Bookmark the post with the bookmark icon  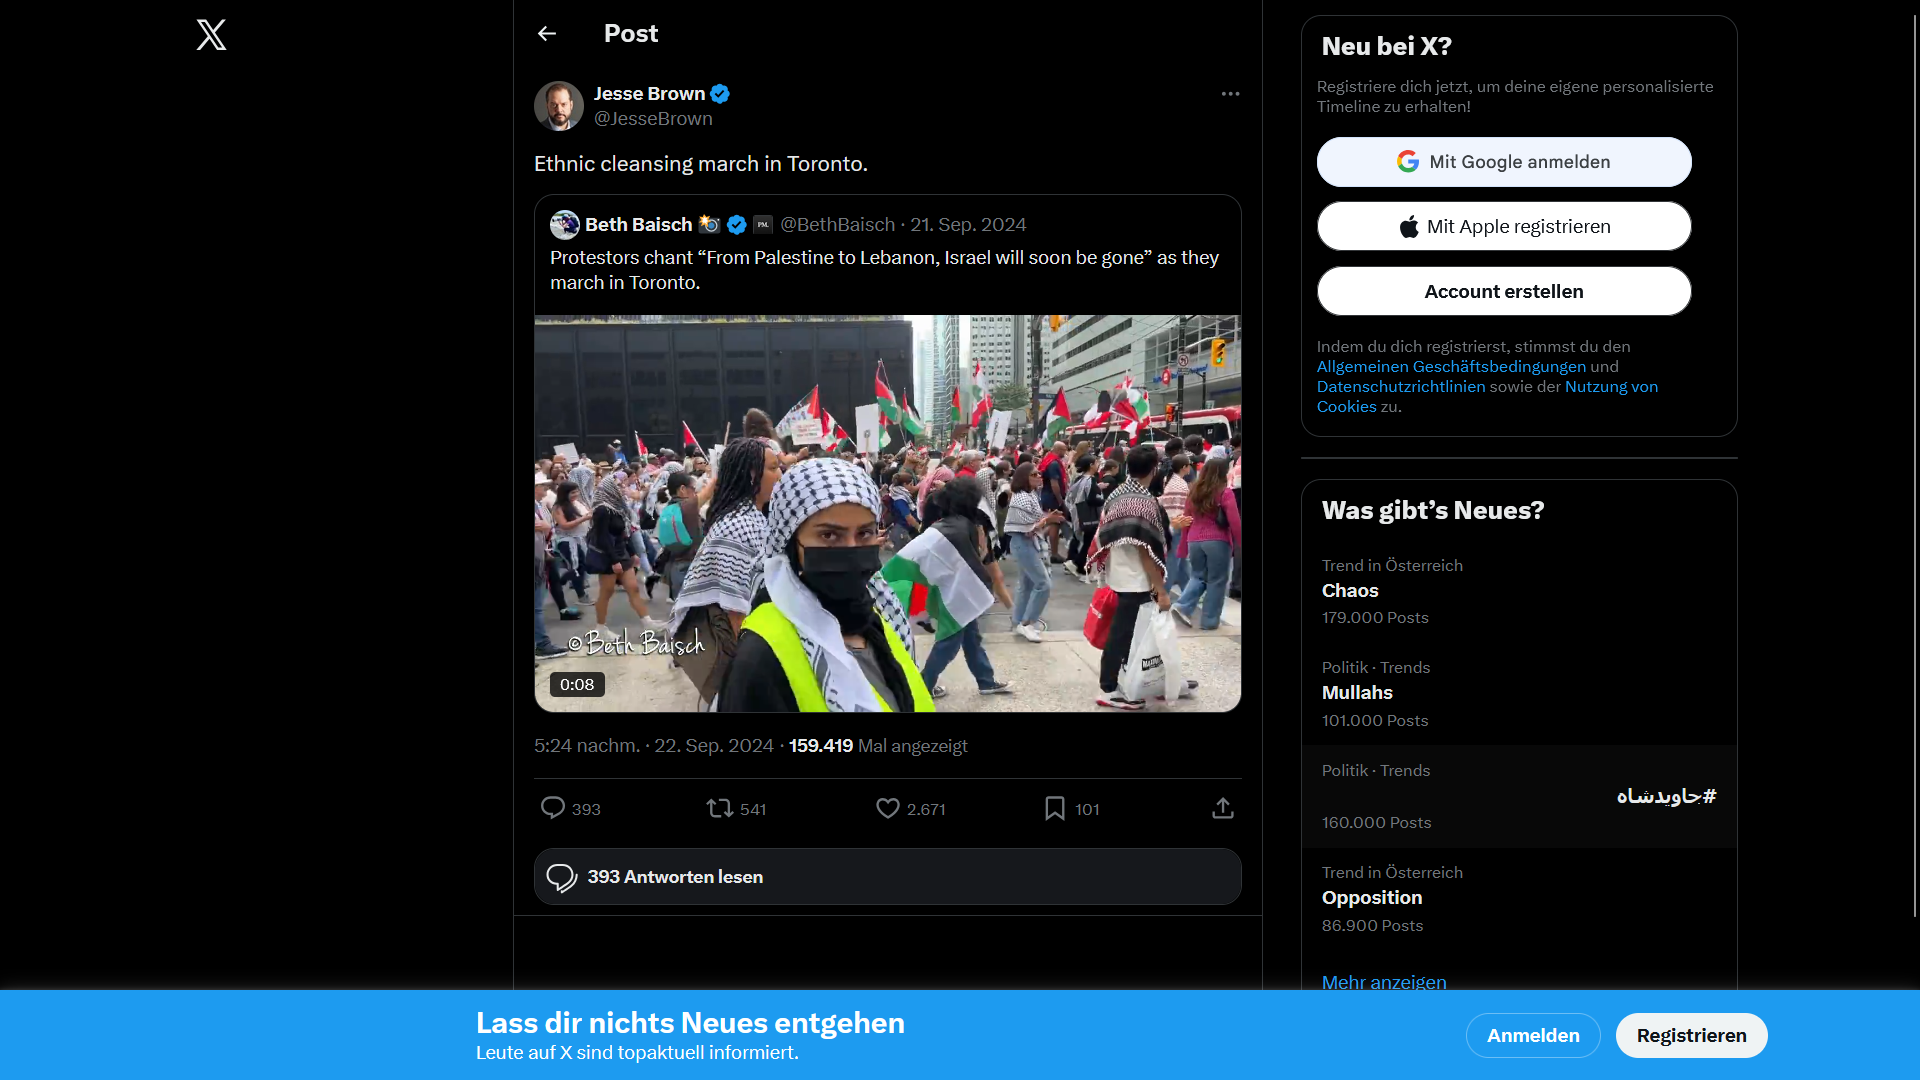(1054, 808)
